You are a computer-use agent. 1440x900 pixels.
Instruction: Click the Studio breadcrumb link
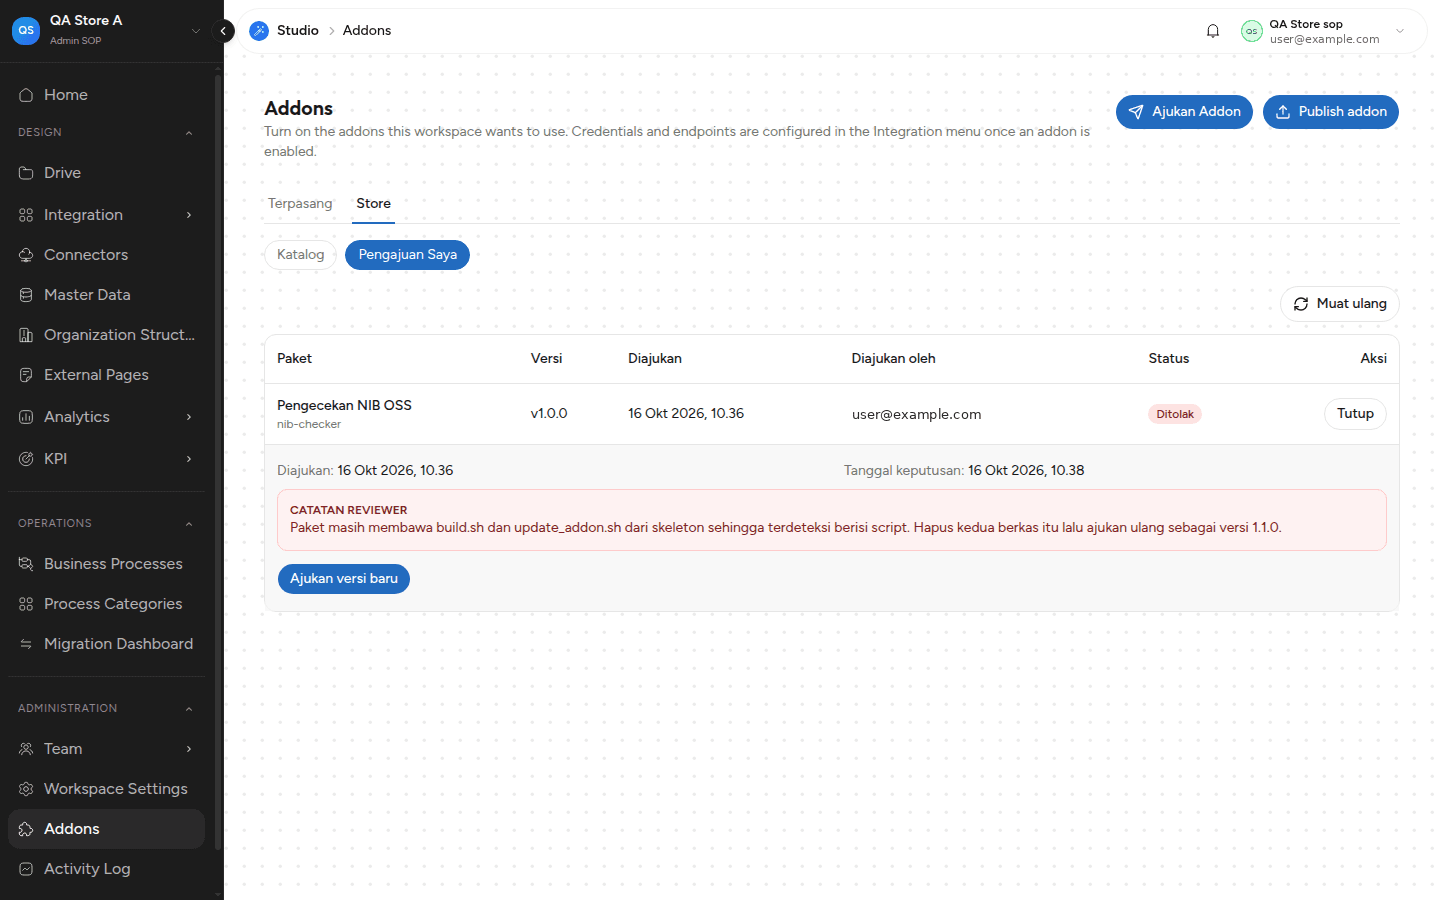(298, 31)
